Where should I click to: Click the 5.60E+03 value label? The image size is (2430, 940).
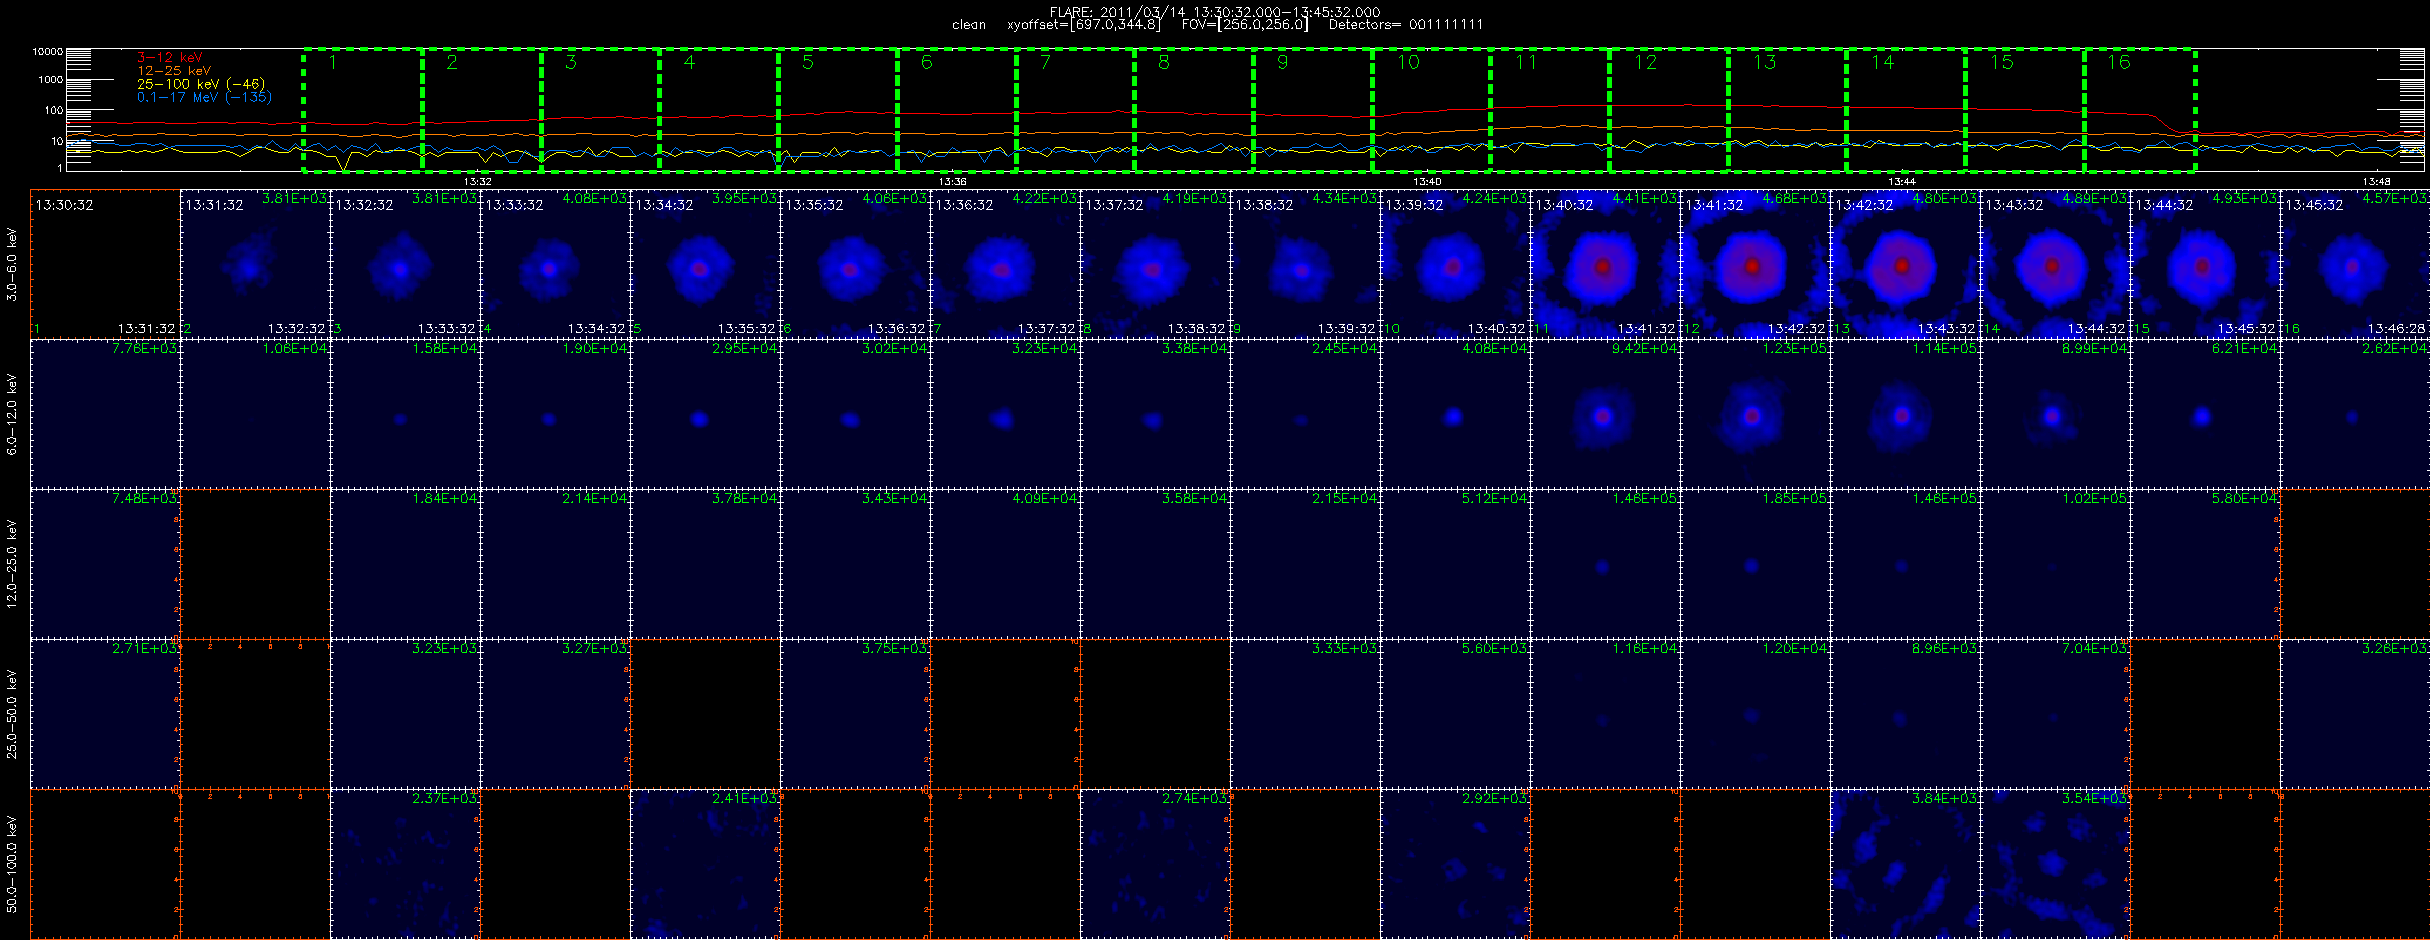(x=1495, y=648)
